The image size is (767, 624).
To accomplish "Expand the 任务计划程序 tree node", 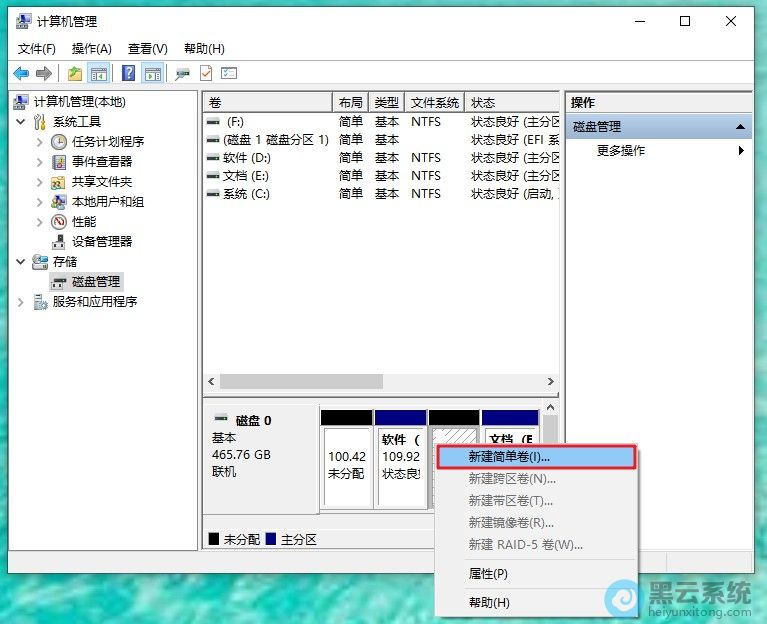I will (40, 142).
